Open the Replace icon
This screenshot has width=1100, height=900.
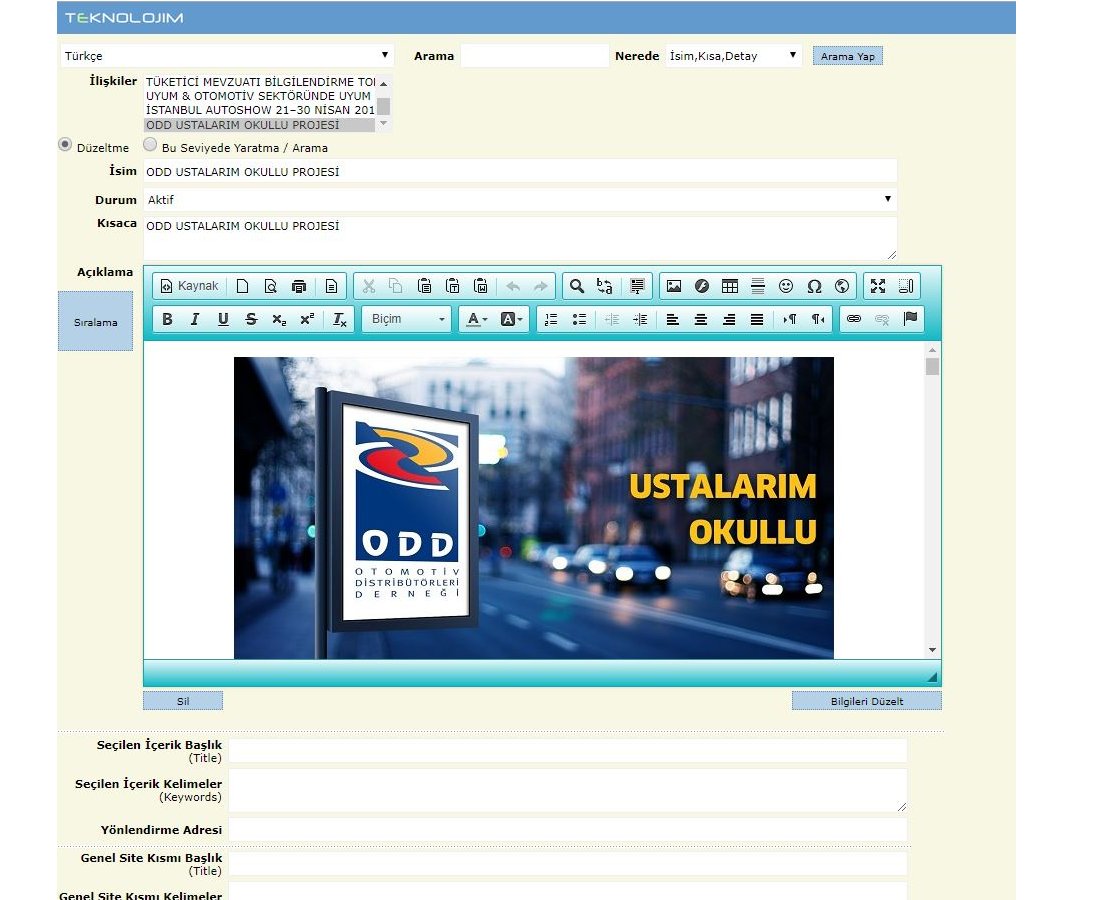click(605, 286)
